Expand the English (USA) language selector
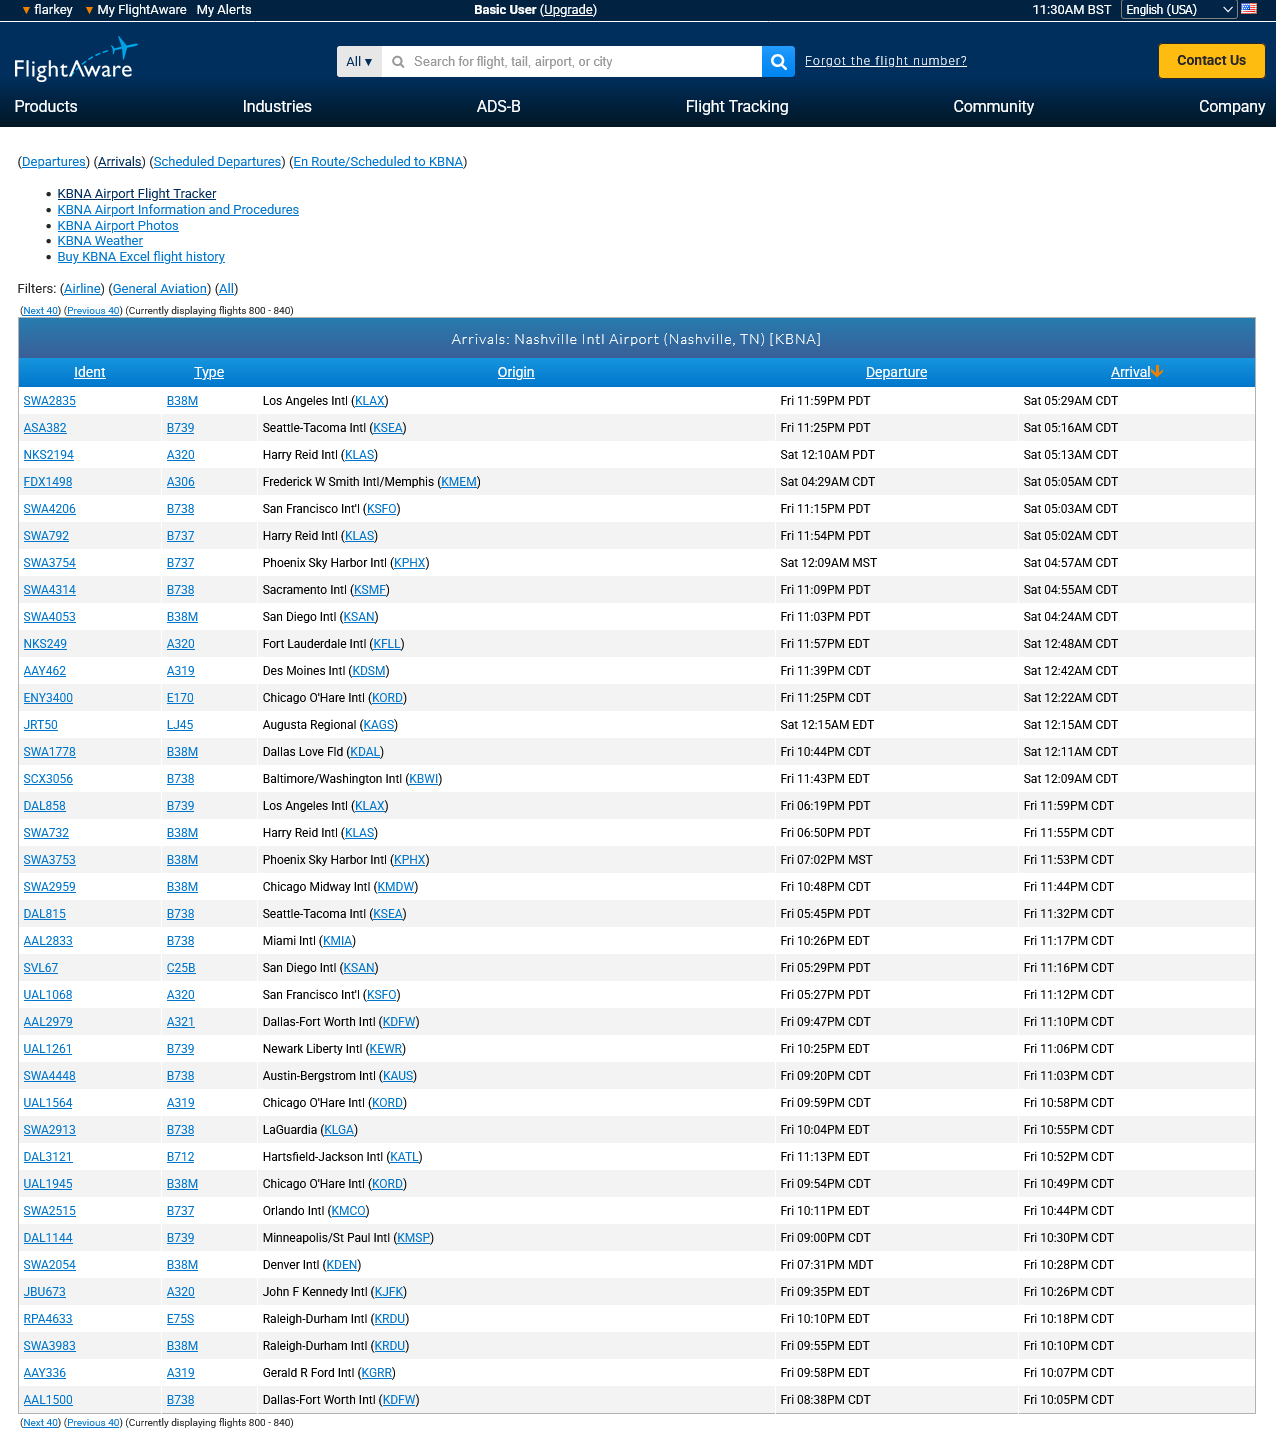The width and height of the screenshot is (1276, 1431). pos(1179,9)
